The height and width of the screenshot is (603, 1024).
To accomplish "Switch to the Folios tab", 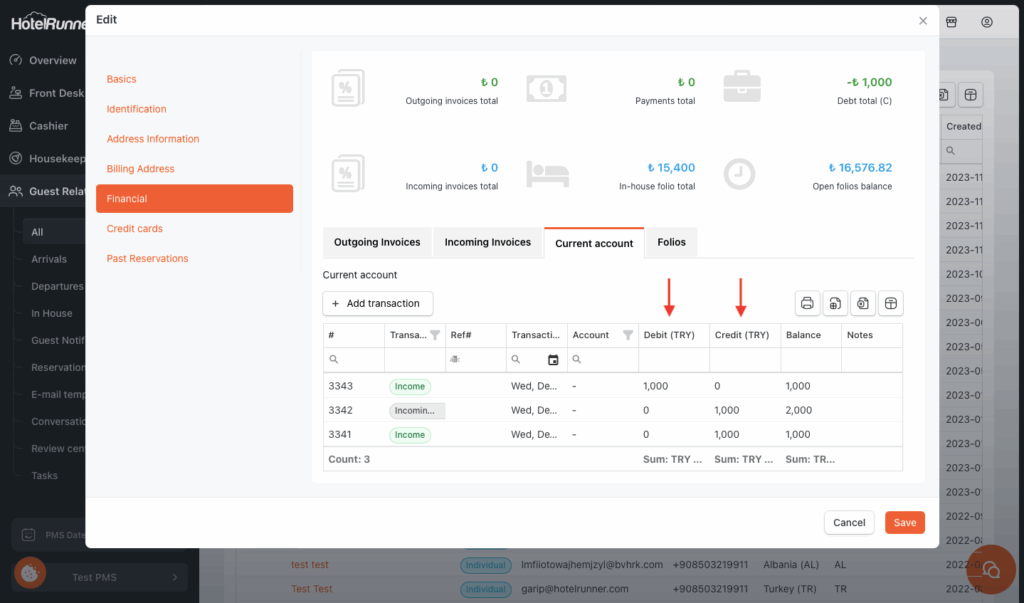I will tap(671, 242).
